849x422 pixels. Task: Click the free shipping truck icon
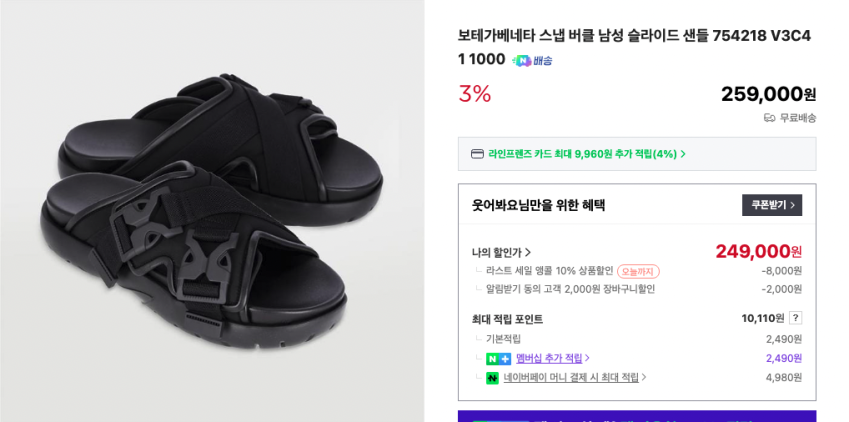[x=769, y=118]
